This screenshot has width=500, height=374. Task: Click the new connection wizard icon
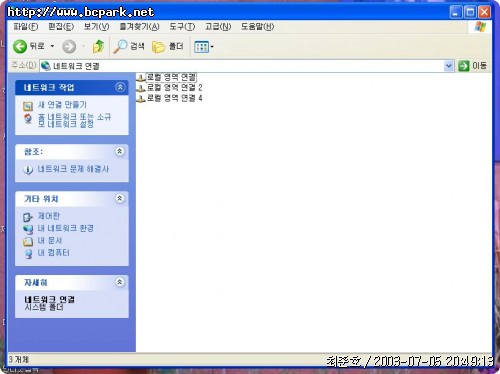(28, 106)
